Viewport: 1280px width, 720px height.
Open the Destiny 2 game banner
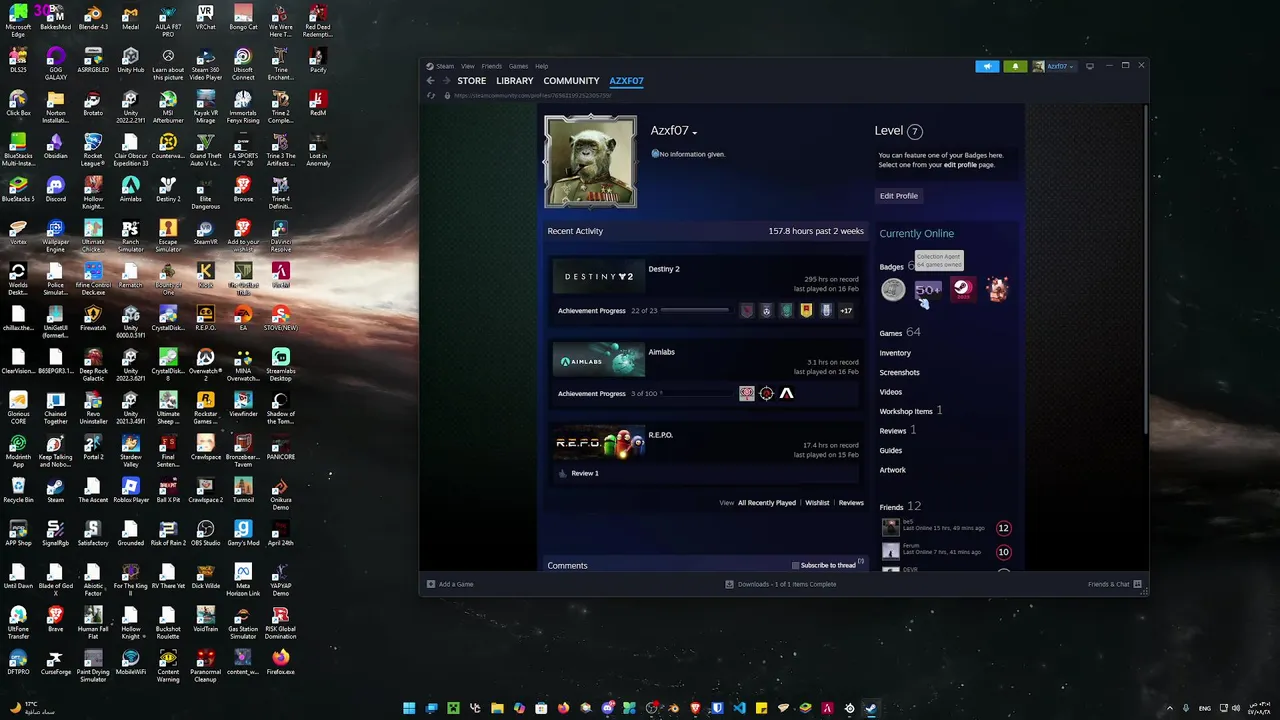coord(599,277)
